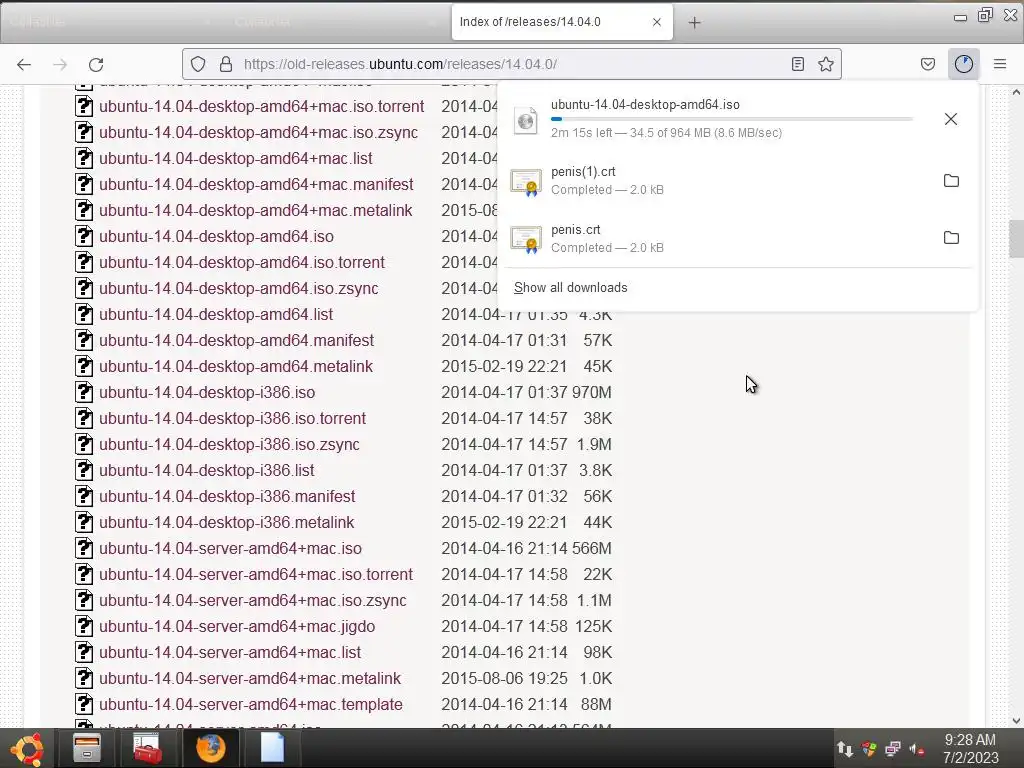
Task: Open ubuntu-14.04-desktop-amd64+mac.manifest link
Action: click(x=256, y=184)
